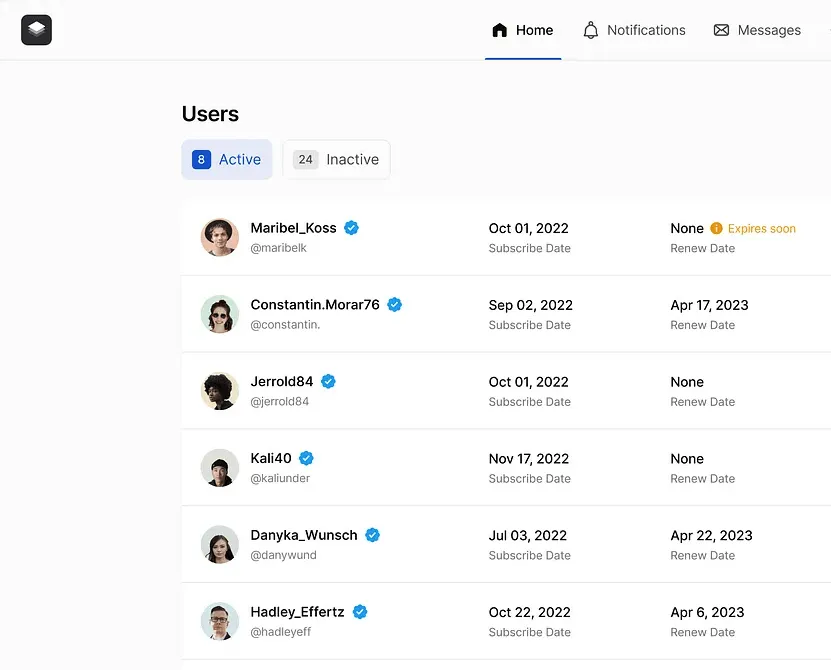Screen dimensions: 831x670
Task: Click the Notifications bell icon
Action: click(x=590, y=30)
